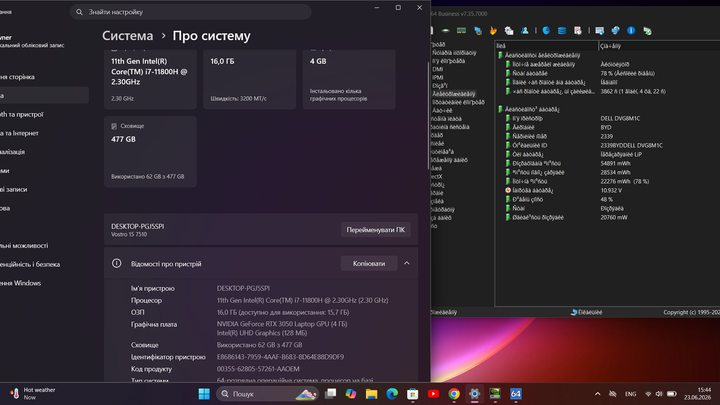Click the first column header in AIDA64 list

point(546,45)
